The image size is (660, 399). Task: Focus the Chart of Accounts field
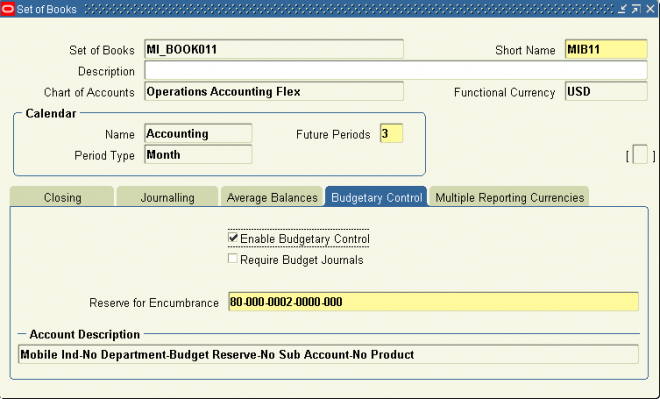click(274, 91)
